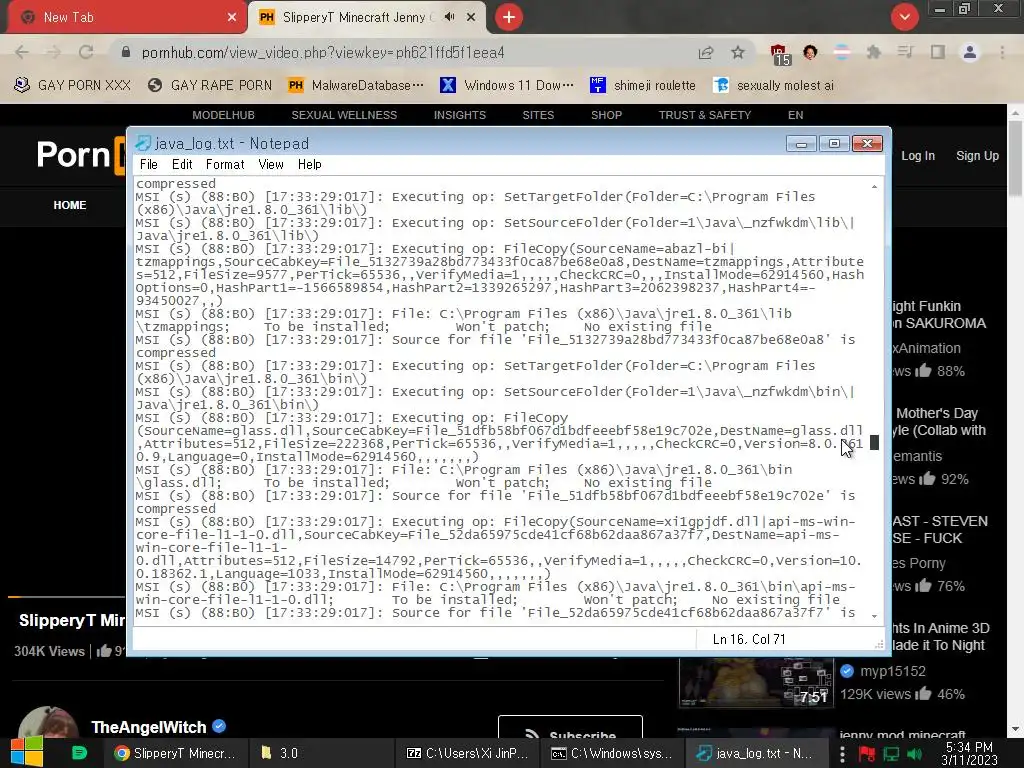This screenshot has height=768, width=1024.
Task: Bookmark this page with the star icon
Action: click(738, 52)
